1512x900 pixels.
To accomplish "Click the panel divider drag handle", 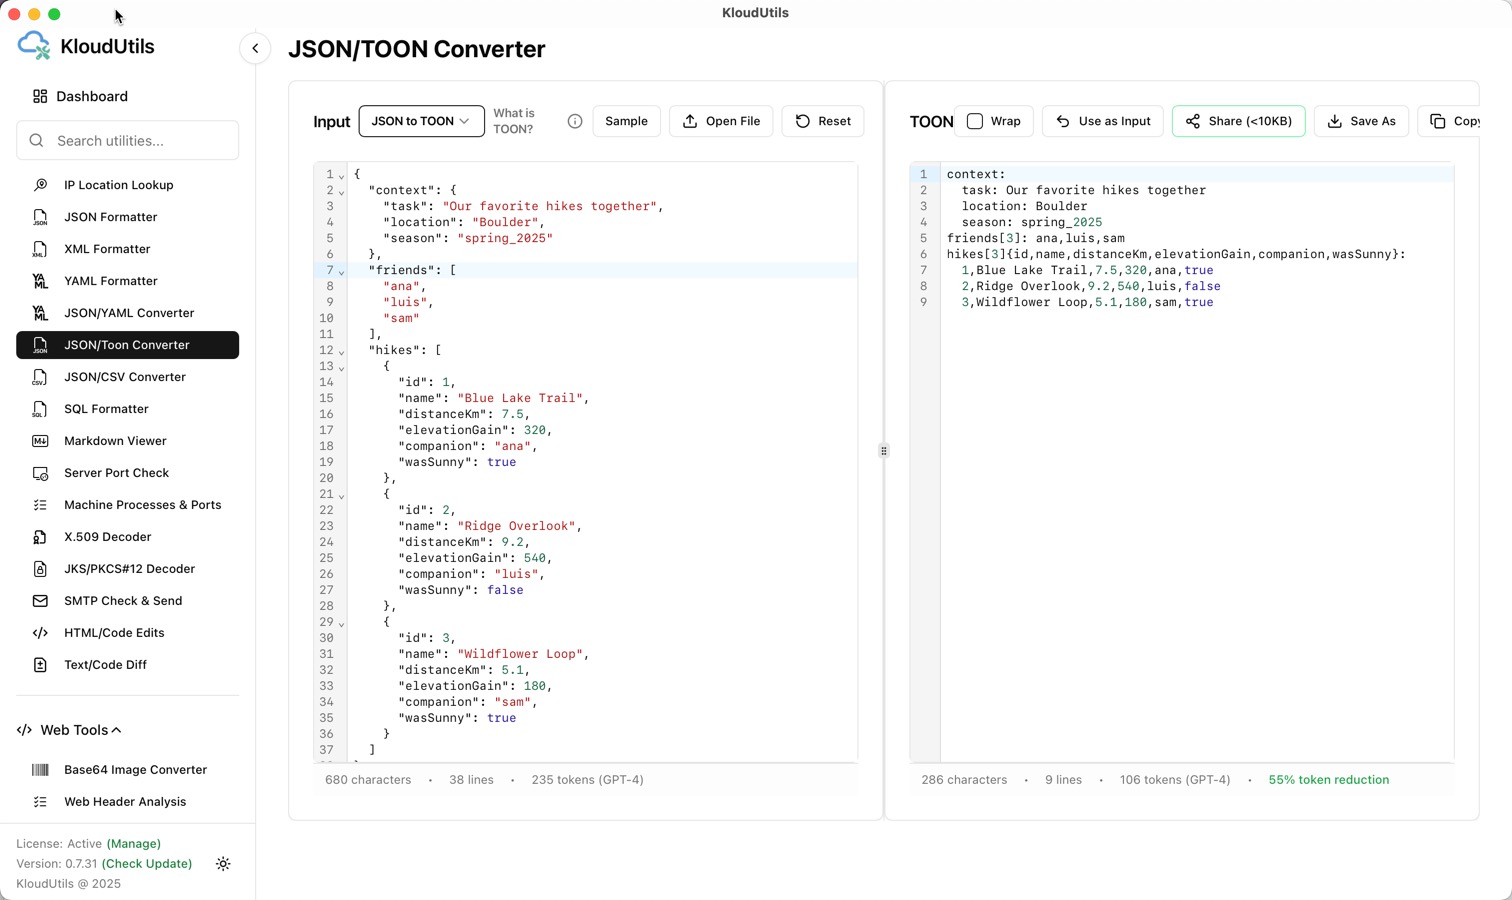I will tap(884, 451).
